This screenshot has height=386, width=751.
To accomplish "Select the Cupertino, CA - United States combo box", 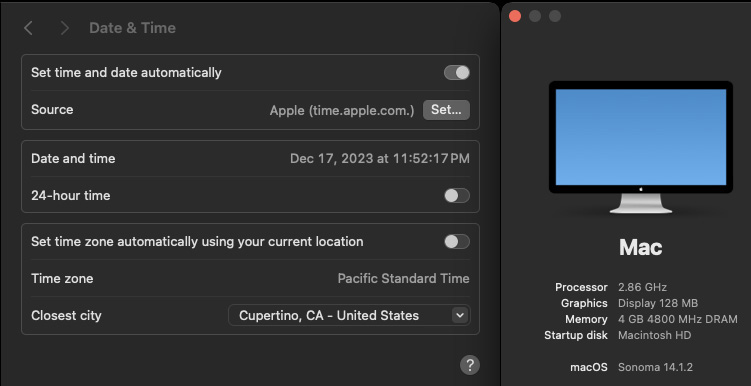I will 349,315.
